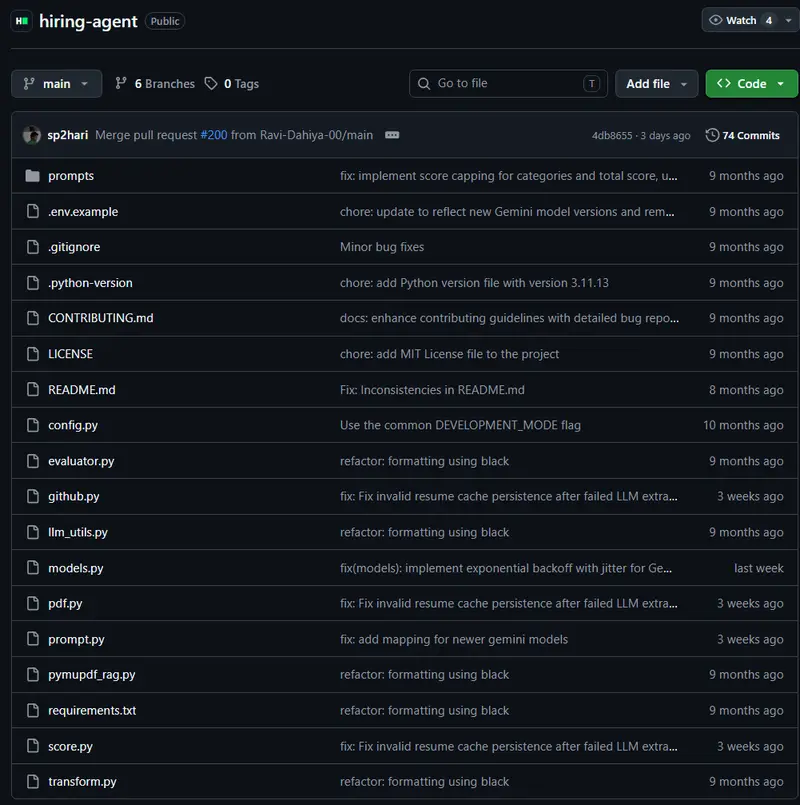Viewport: 800px width, 805px height.
Task: Open the 'Use the common DEVELOPMENT_MODE flag' commit
Action: 461,425
